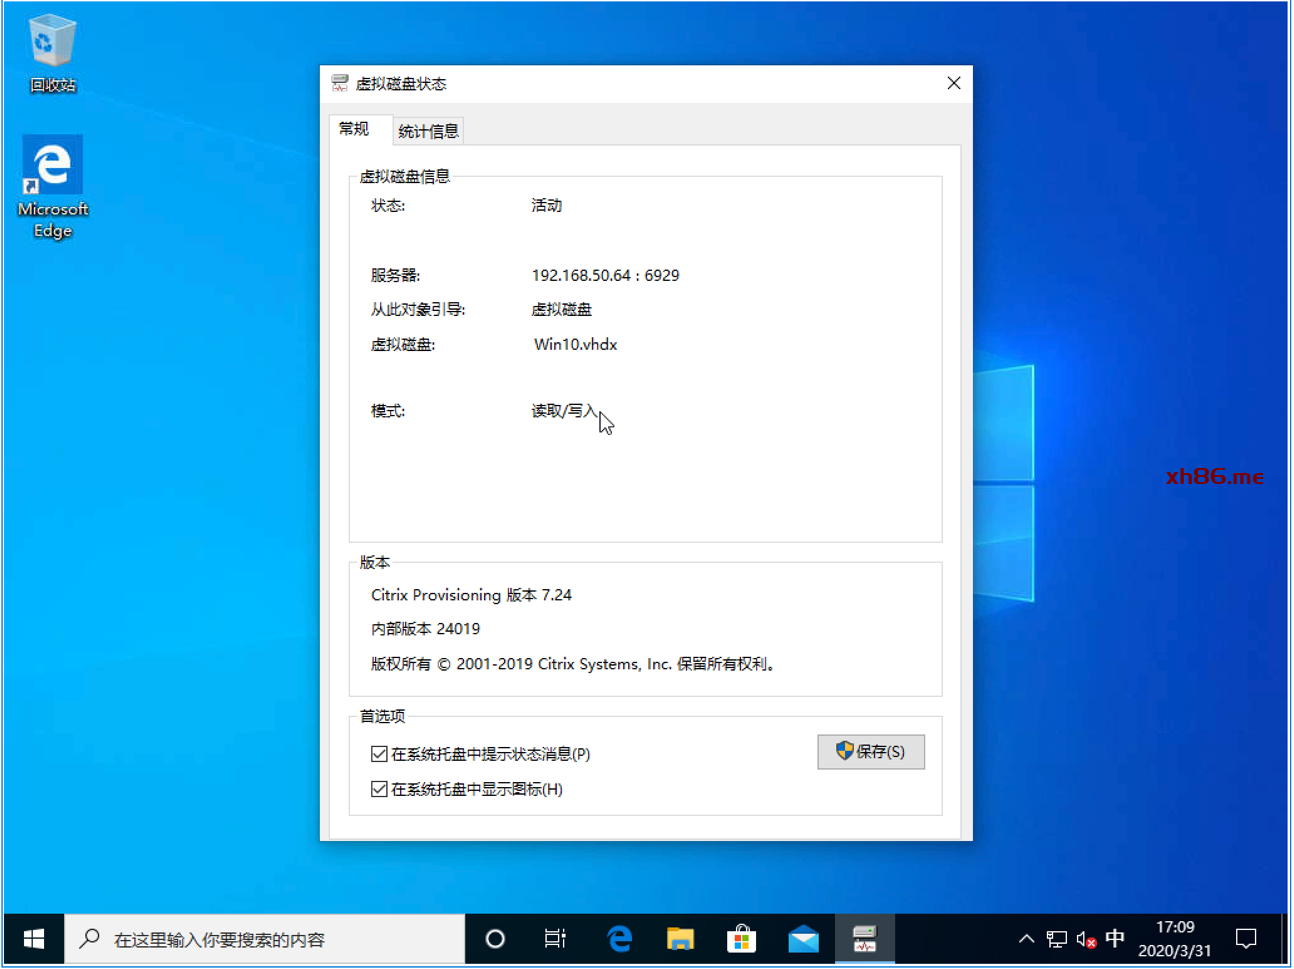This screenshot has height=969, width=1294.
Task: Click the virtual disk icon in the dialog title bar
Action: (340, 83)
